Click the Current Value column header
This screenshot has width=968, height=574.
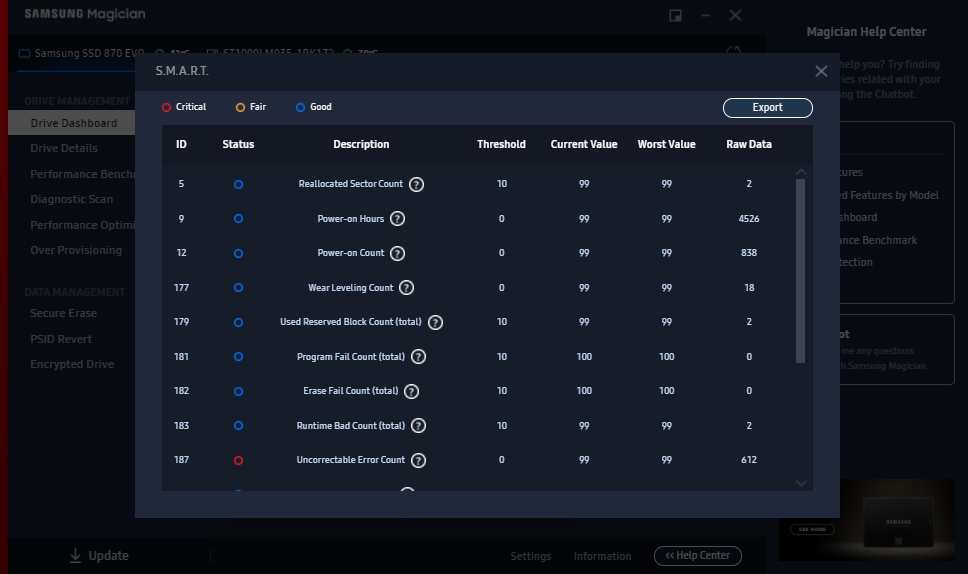point(584,144)
